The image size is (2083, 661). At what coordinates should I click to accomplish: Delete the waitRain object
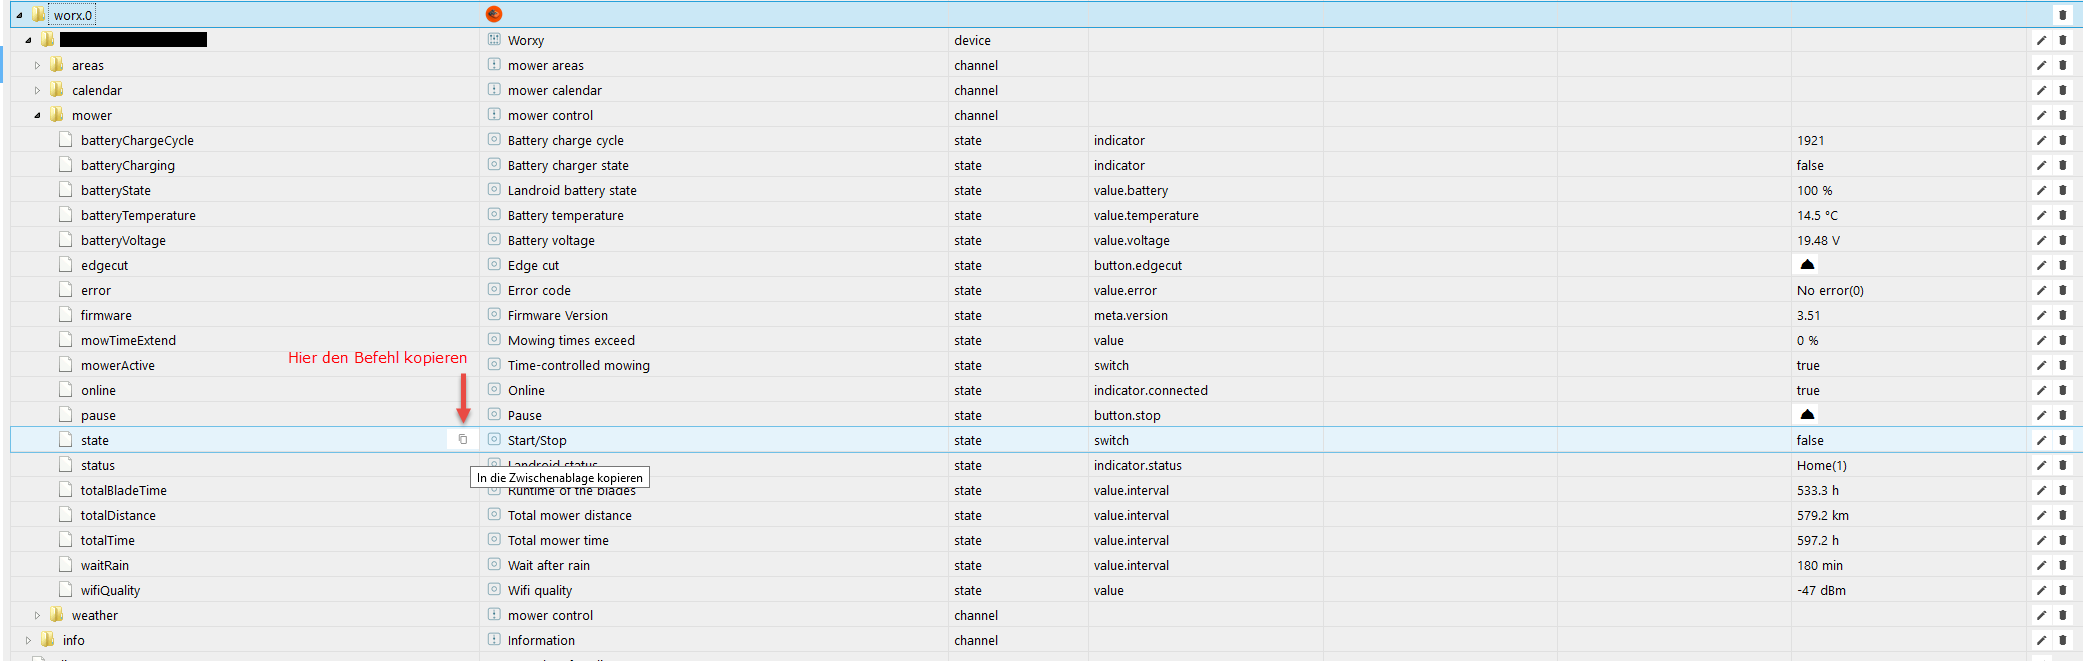(x=2062, y=565)
